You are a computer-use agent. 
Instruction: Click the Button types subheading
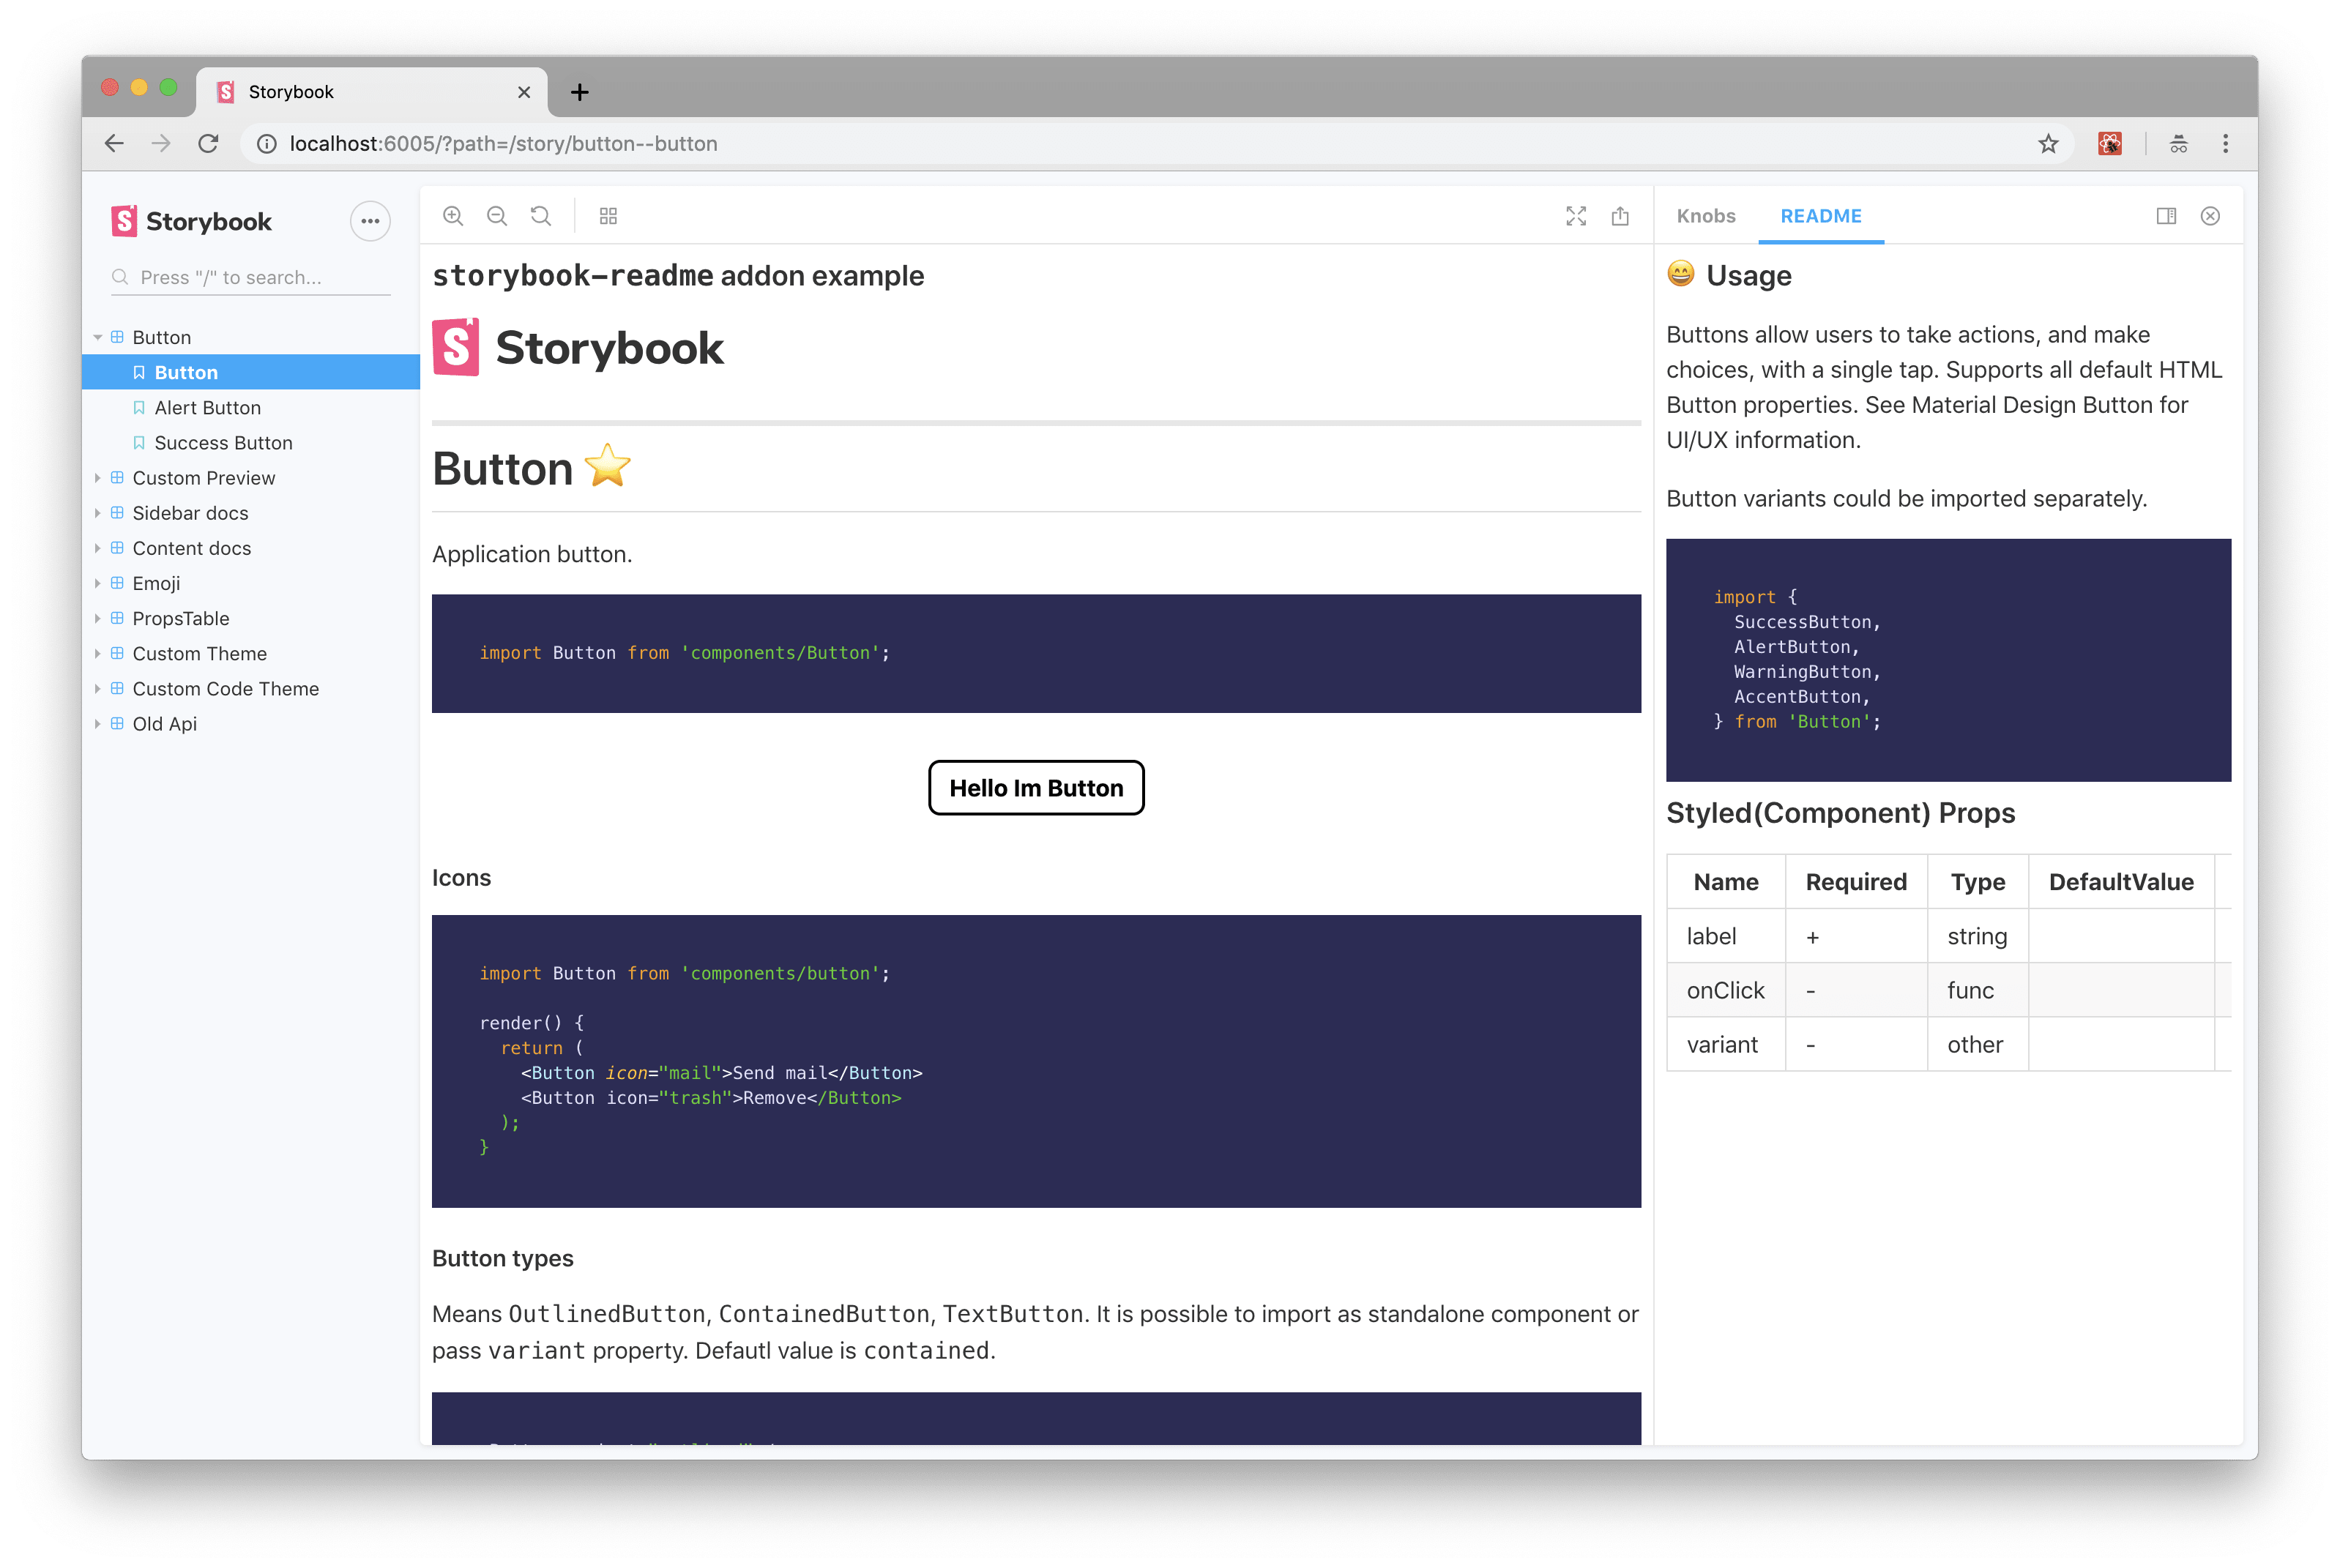502,1258
